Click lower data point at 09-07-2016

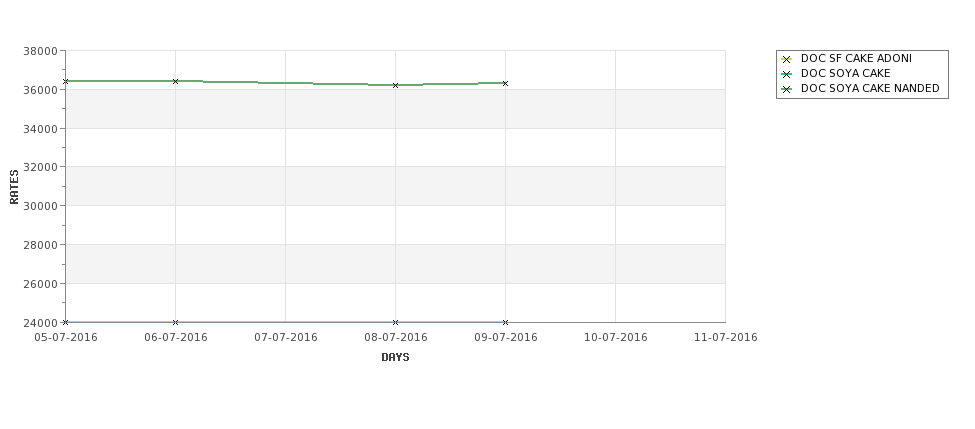click(x=506, y=322)
